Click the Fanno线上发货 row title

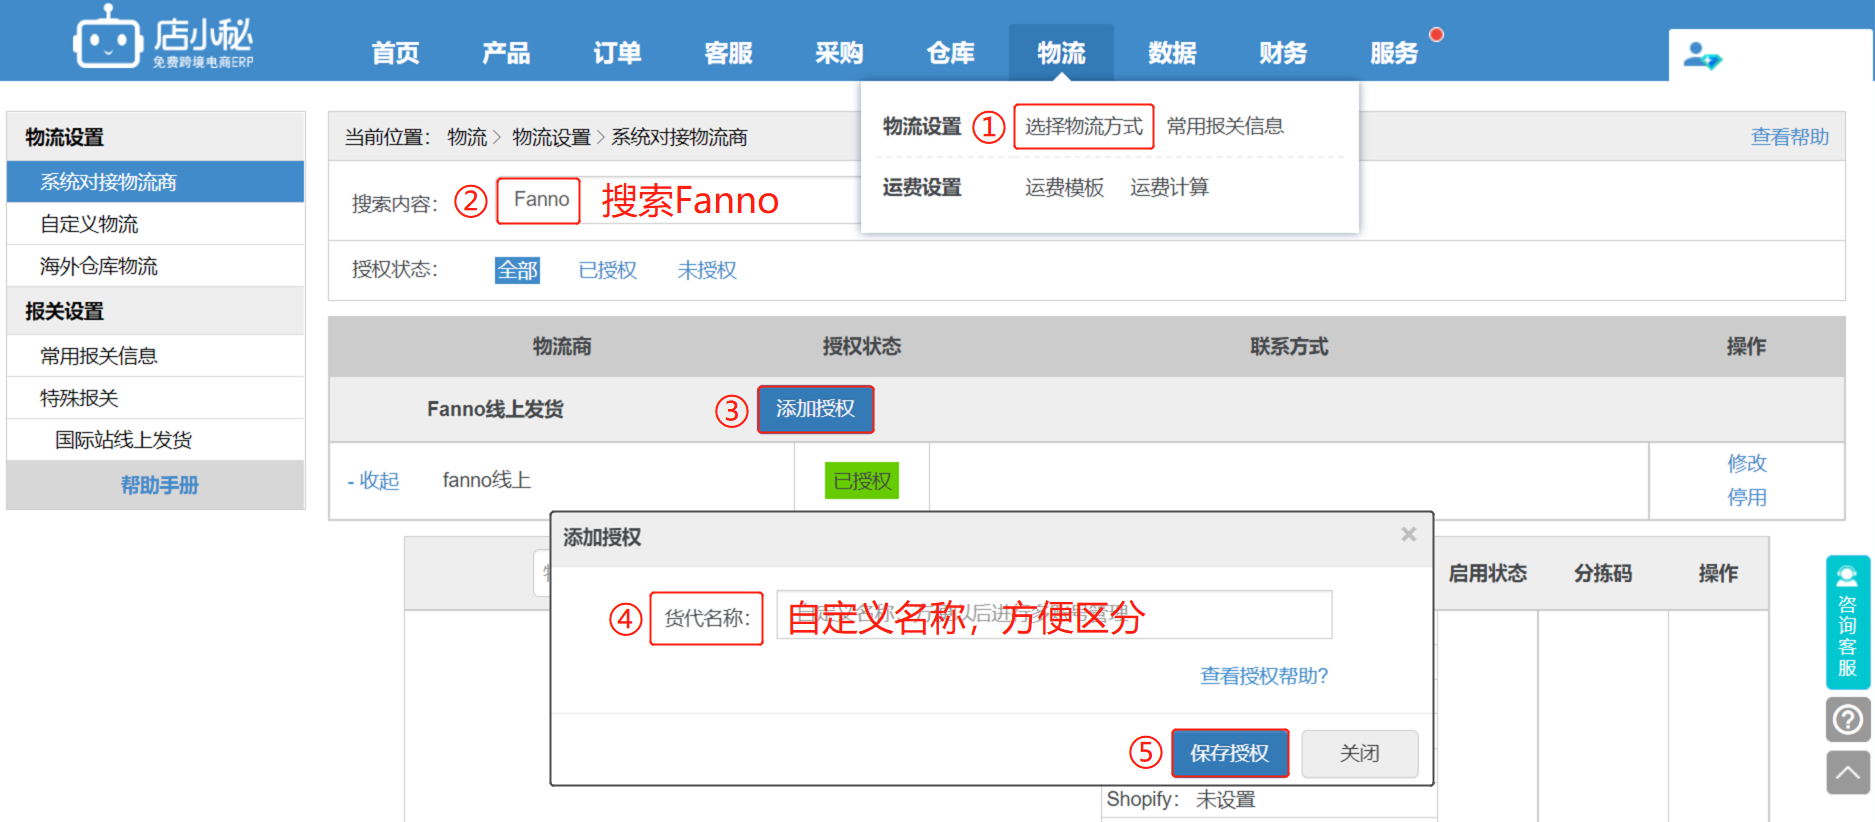point(495,409)
